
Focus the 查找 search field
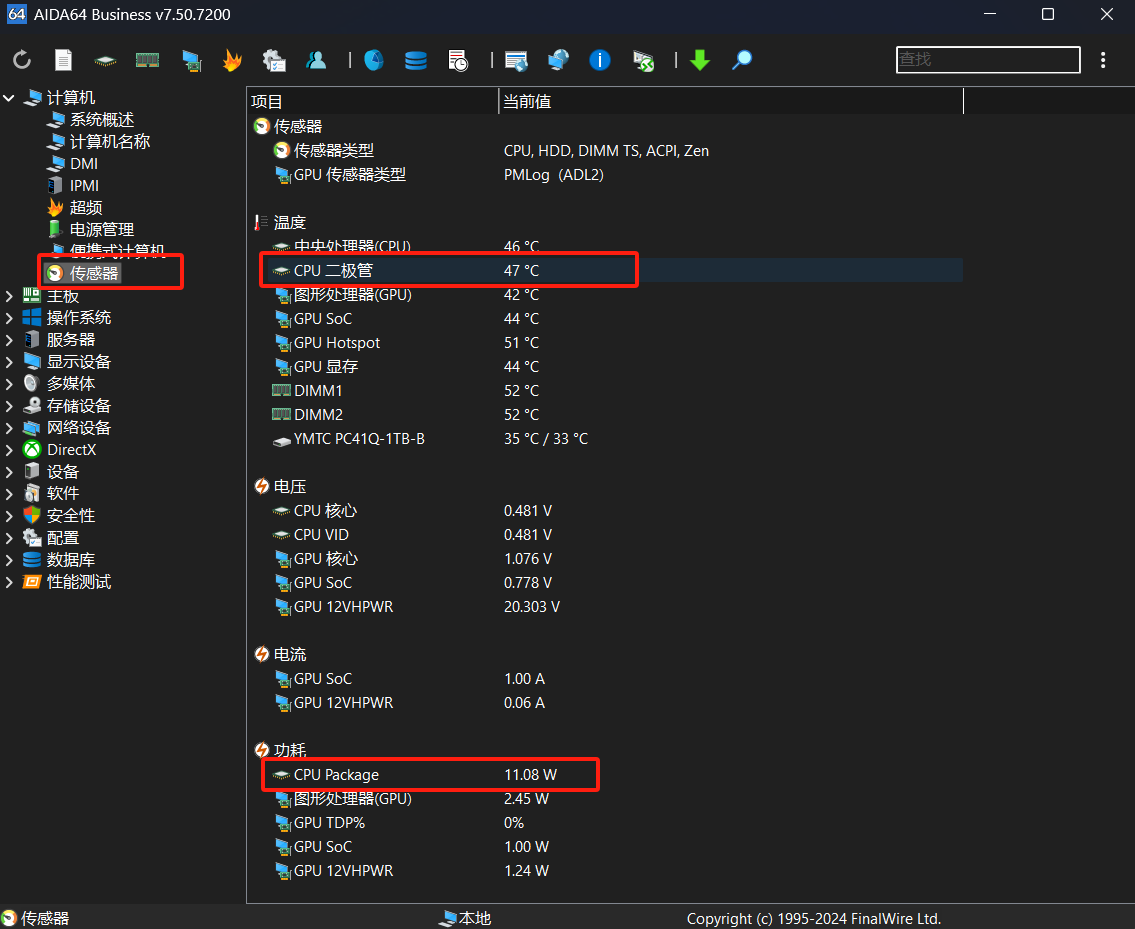[x=988, y=59]
